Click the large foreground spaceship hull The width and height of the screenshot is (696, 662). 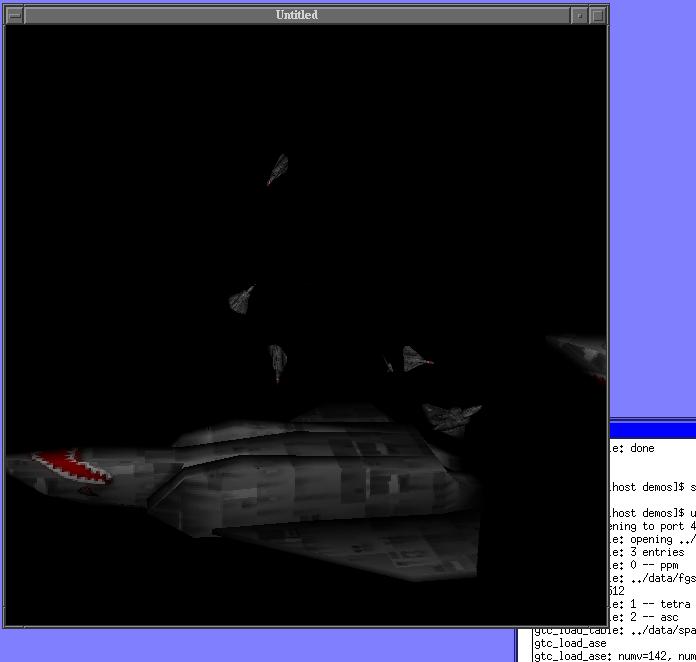(300, 480)
